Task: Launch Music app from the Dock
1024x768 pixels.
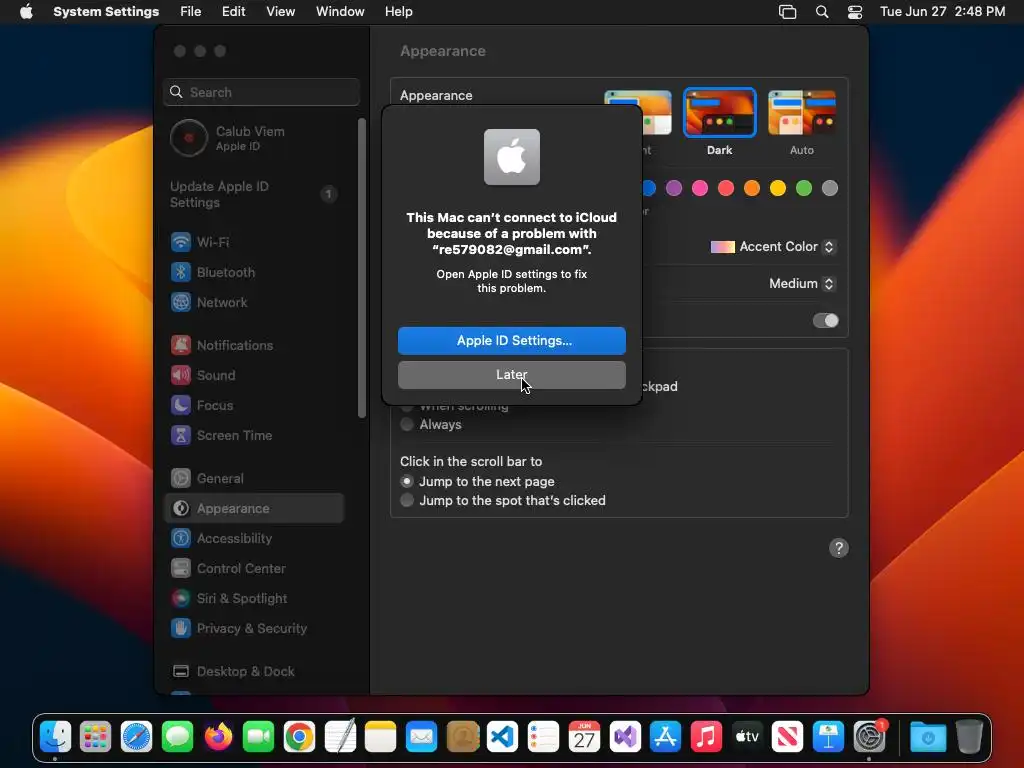Action: point(706,737)
